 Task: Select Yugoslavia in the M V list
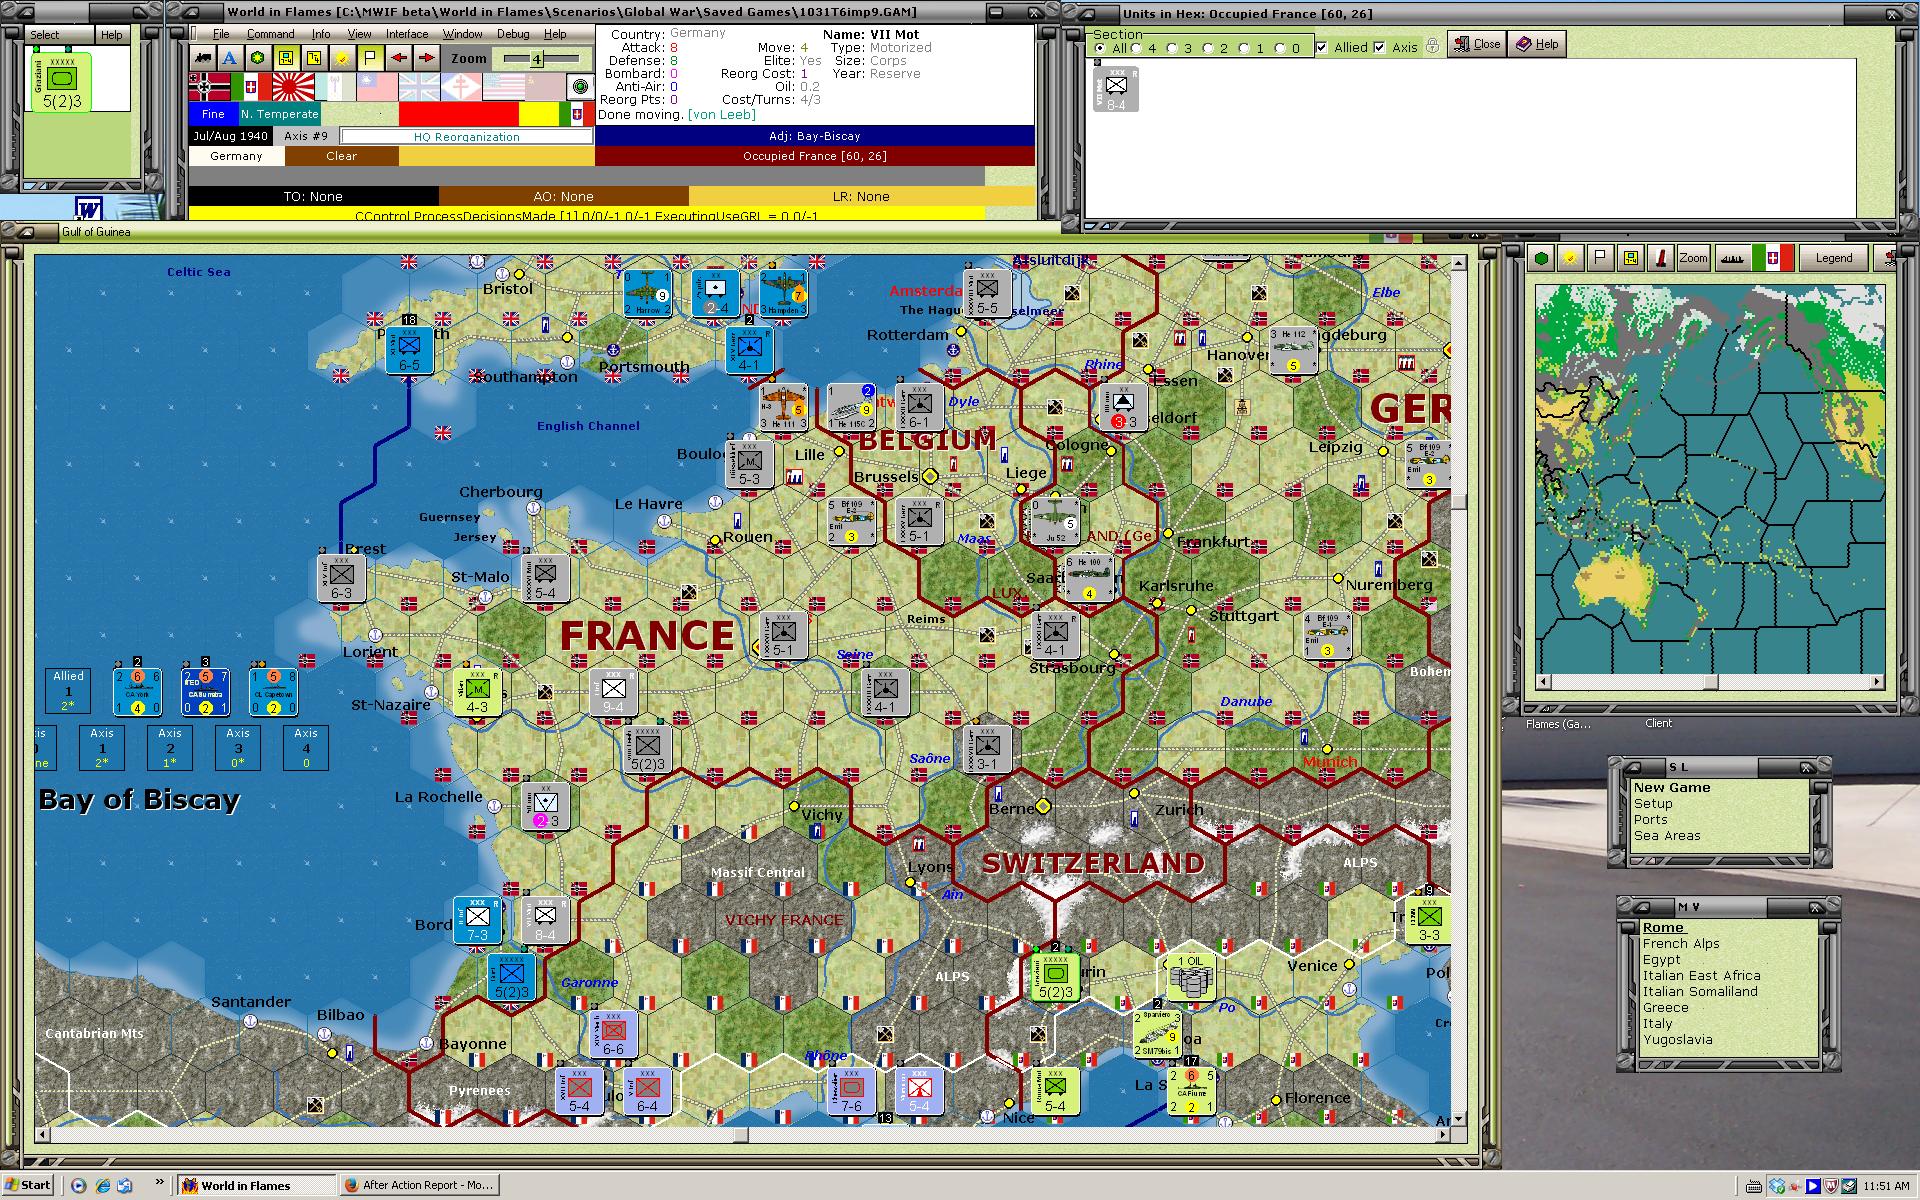click(1677, 1040)
